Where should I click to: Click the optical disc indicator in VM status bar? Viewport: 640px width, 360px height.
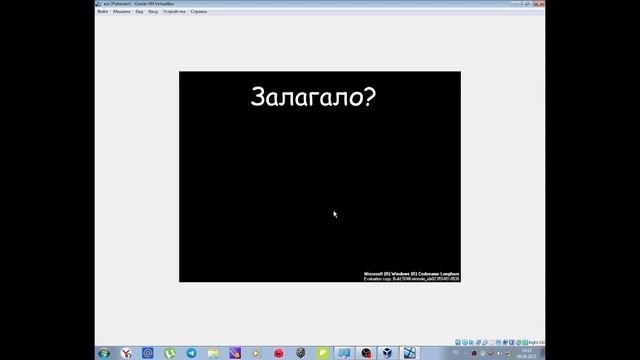(x=465, y=342)
